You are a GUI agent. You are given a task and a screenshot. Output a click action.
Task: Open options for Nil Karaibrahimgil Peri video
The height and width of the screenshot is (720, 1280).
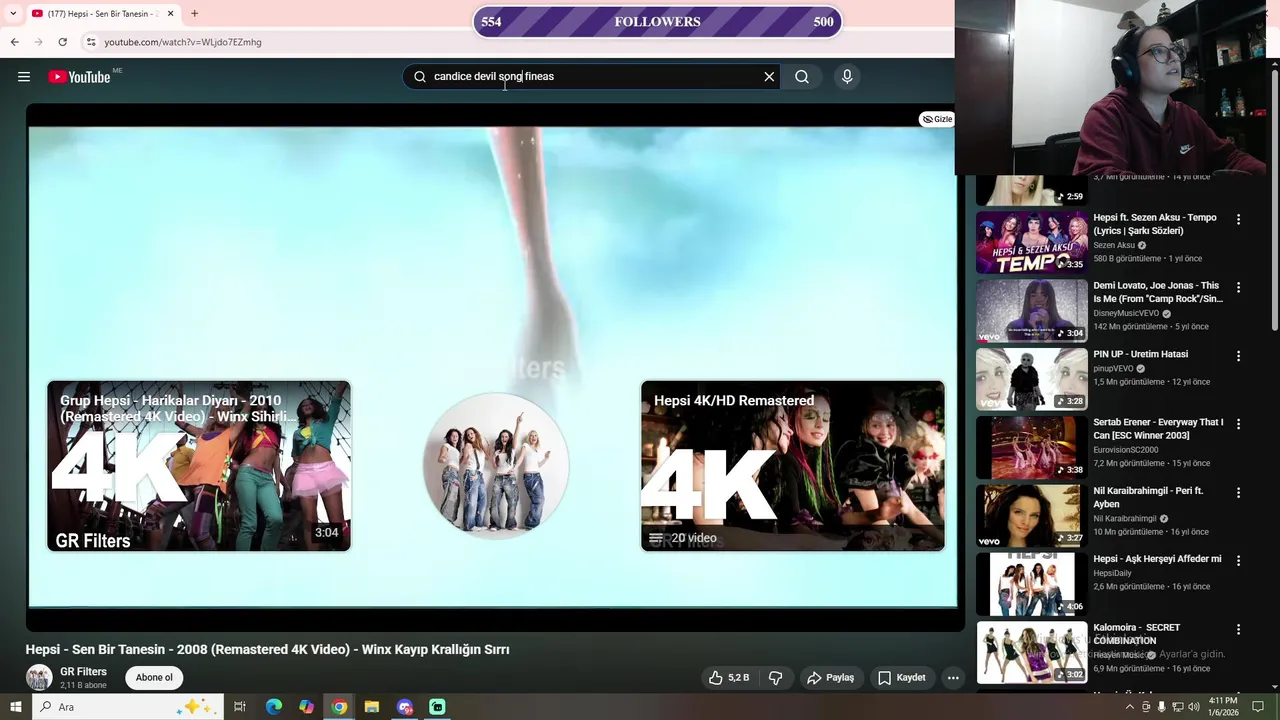click(x=1238, y=493)
